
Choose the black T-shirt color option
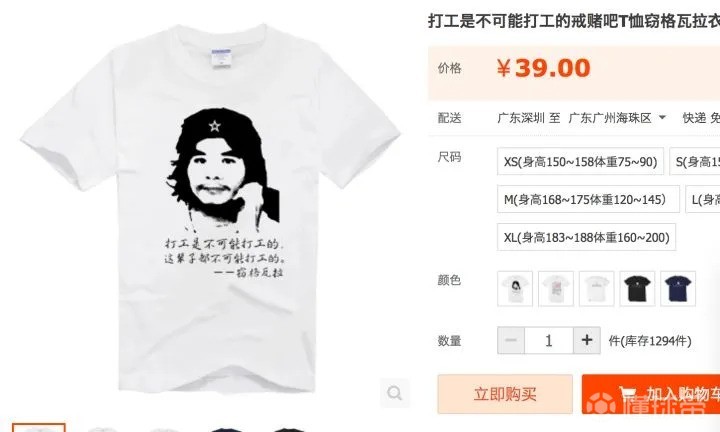[x=637, y=288]
